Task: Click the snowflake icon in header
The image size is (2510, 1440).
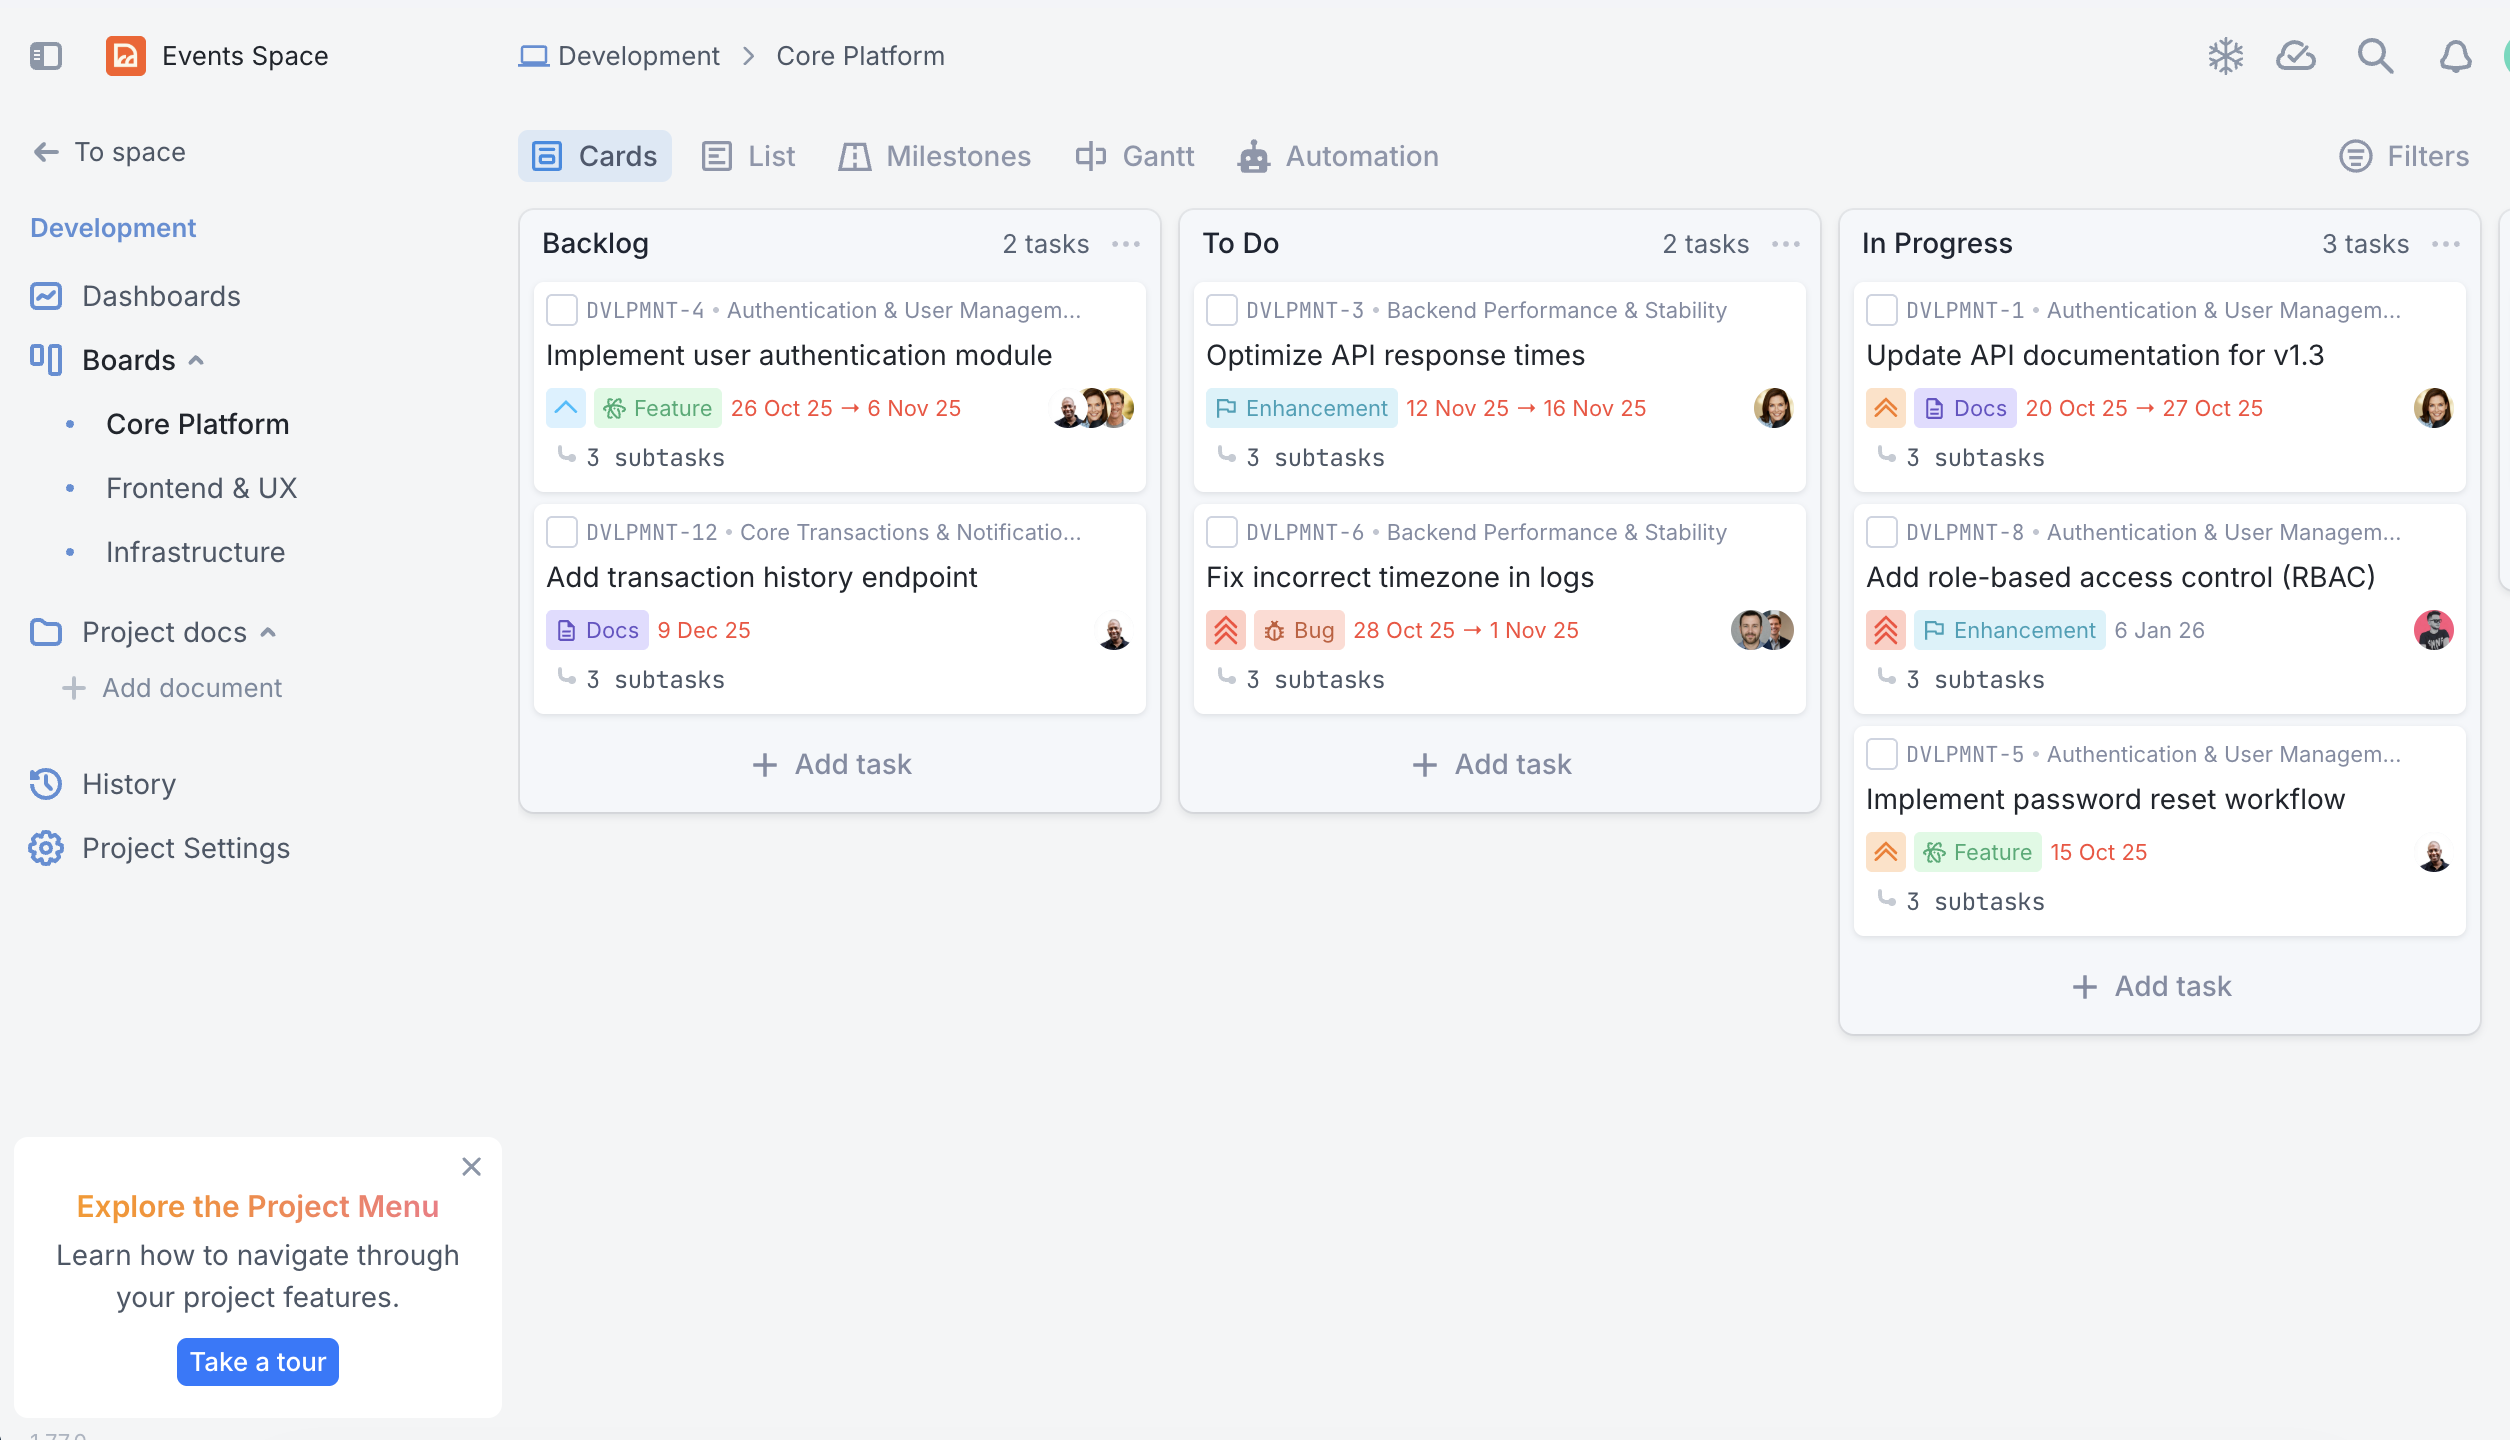Action: [x=2225, y=56]
